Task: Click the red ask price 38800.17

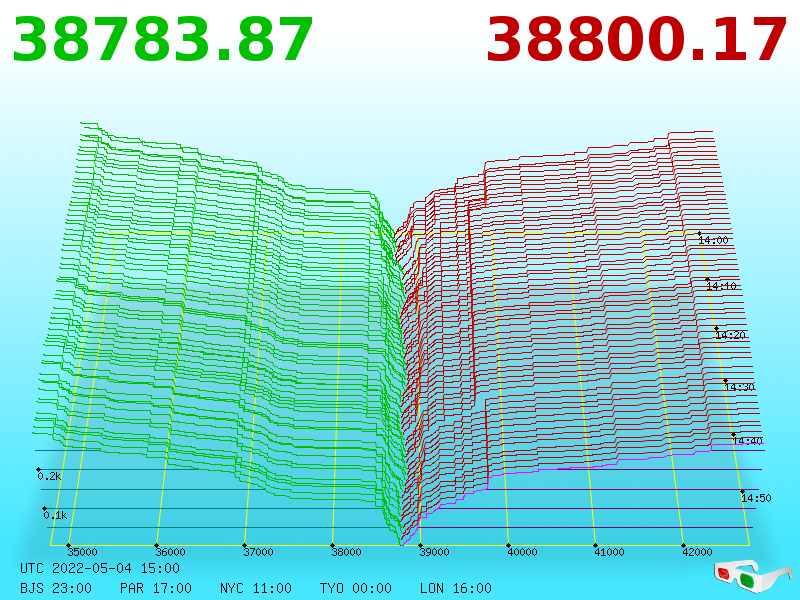Action: point(636,40)
